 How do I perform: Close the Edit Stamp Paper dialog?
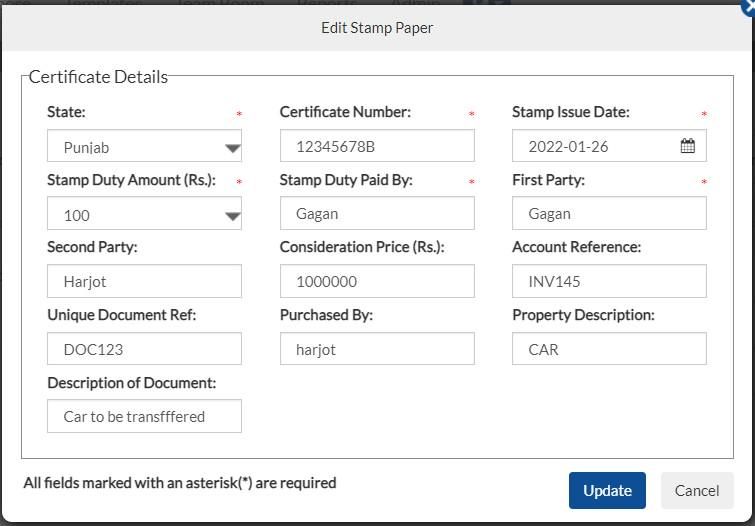[x=749, y=8]
